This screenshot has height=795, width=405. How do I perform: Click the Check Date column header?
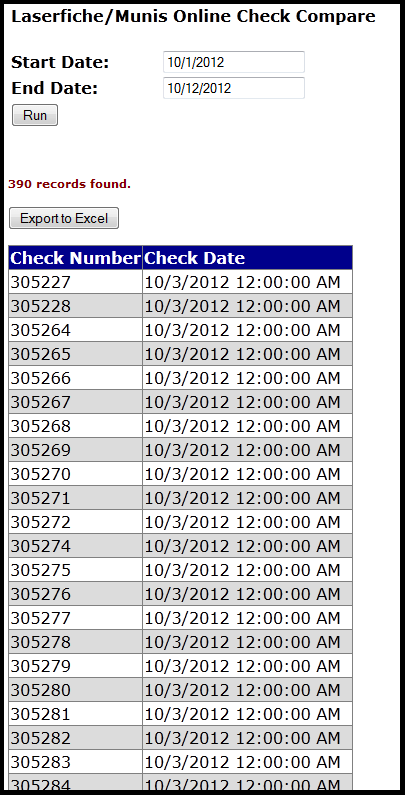pyautogui.click(x=247, y=258)
